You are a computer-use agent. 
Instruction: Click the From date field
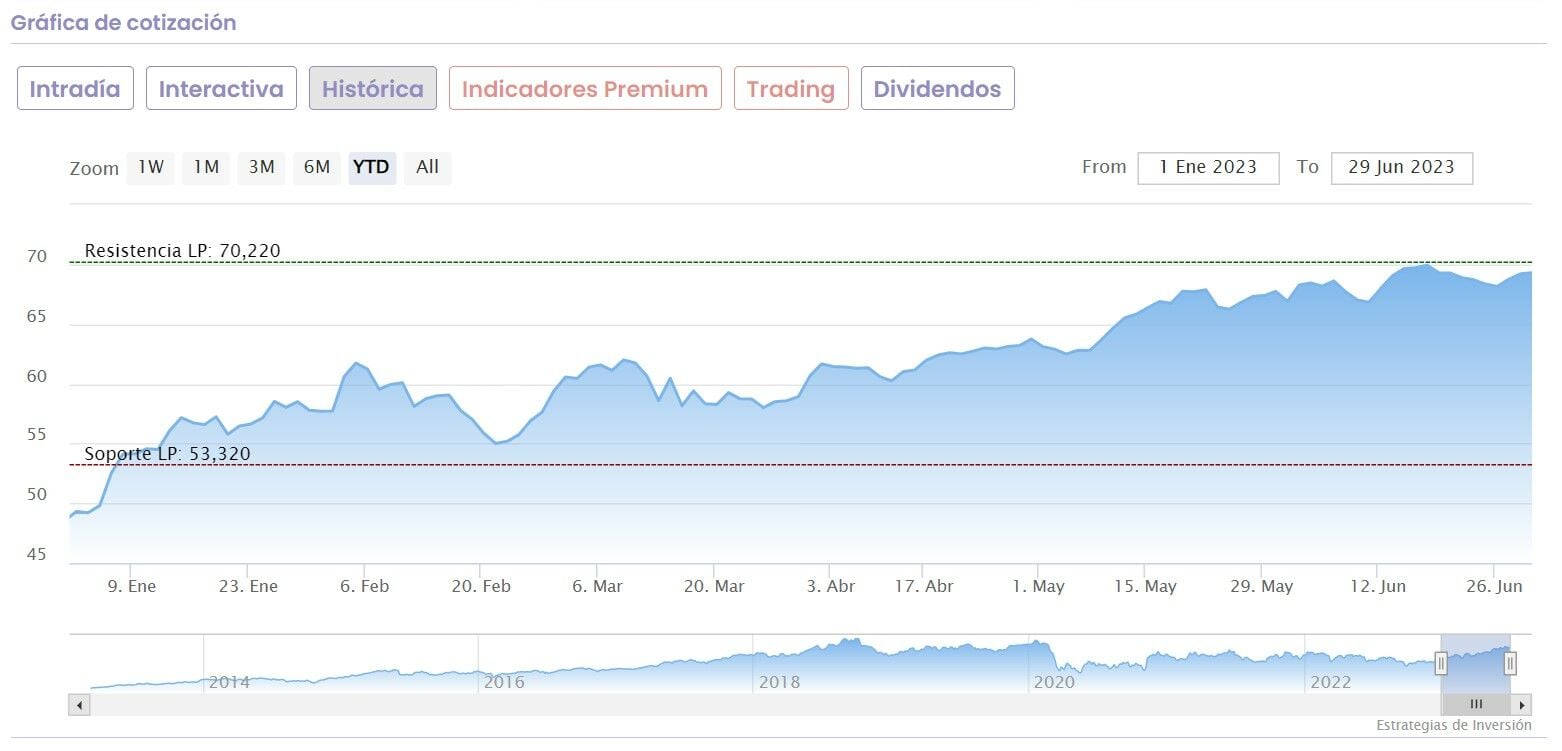point(1208,168)
